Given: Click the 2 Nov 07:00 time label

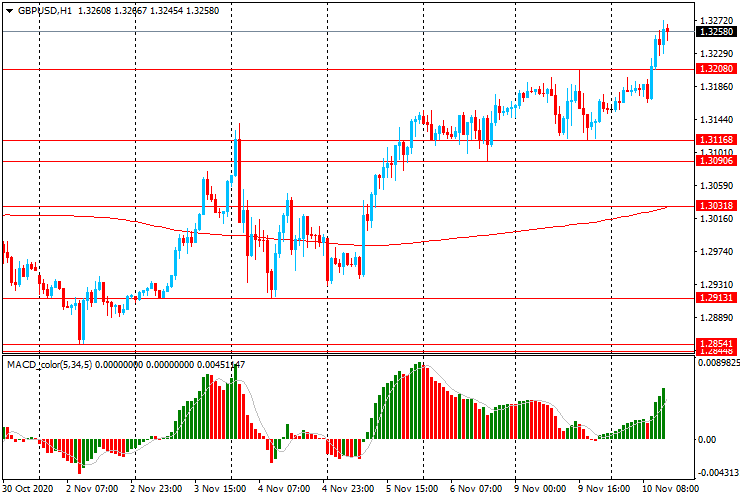Looking at the screenshot, I should point(92,488).
